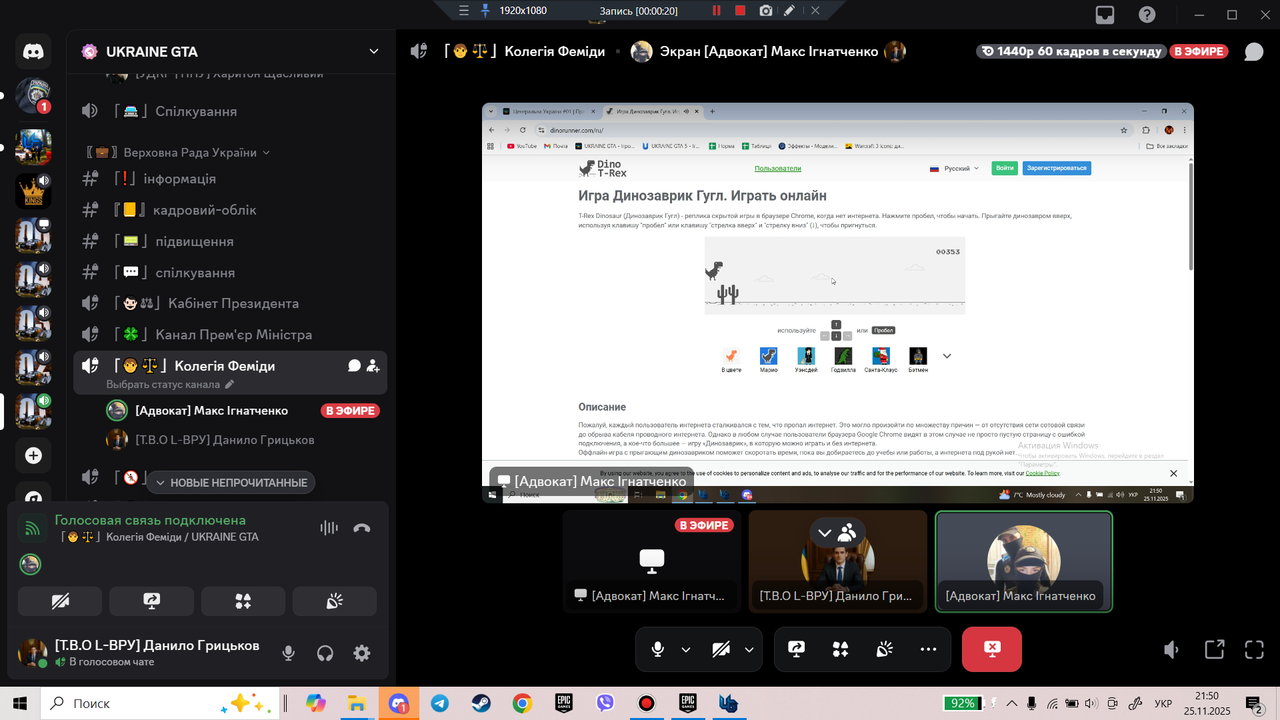The image size is (1280, 720).
Task: Set channel status Выбрать статус канала
Action: 170,384
